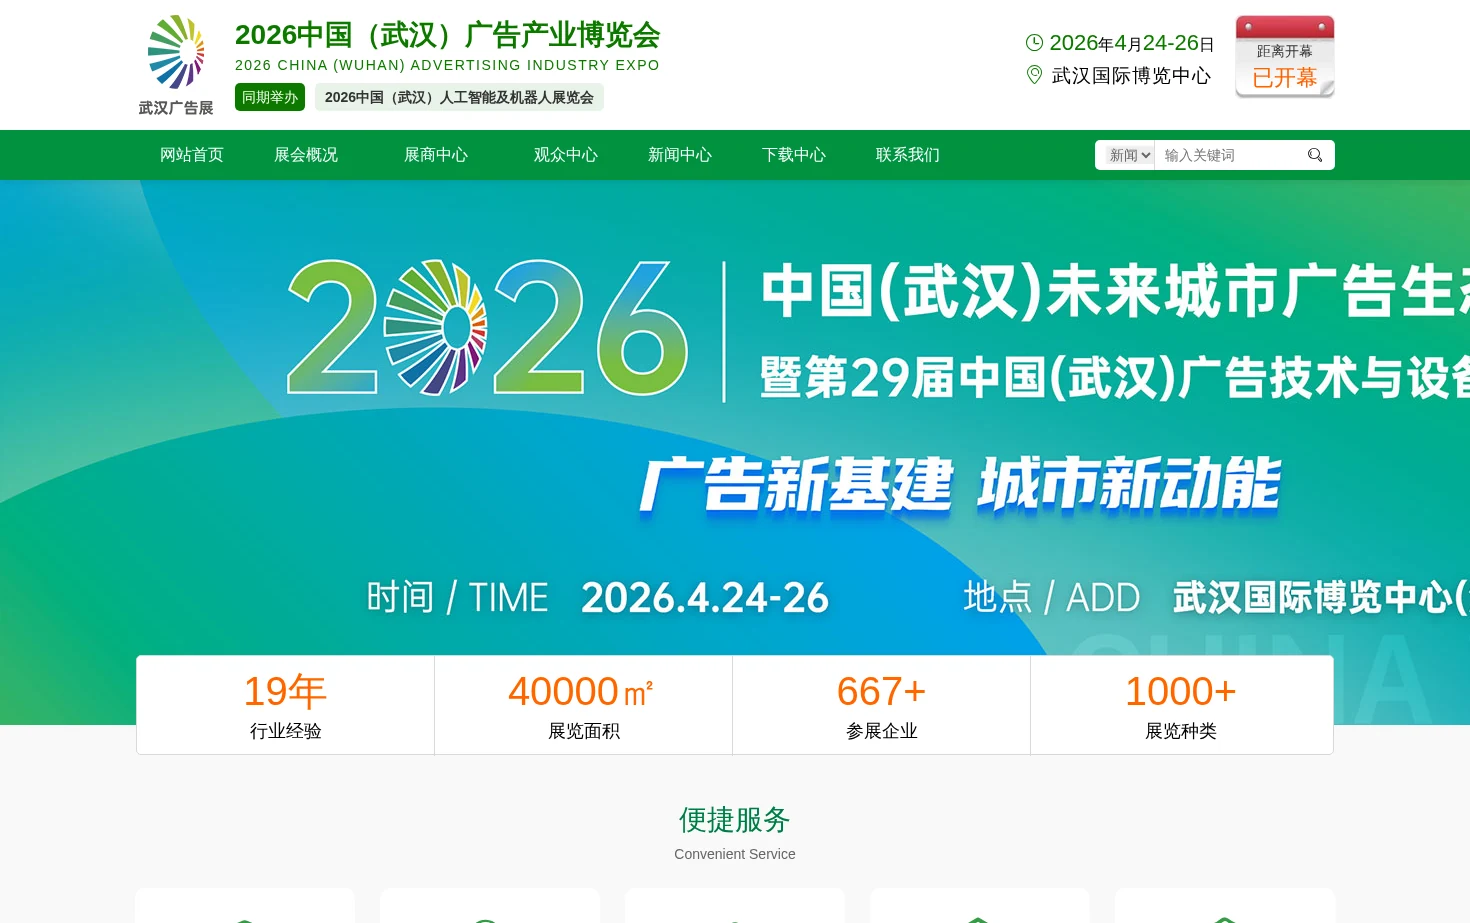Click the 40000㎡ 展览面积 stat card
The height and width of the screenshot is (923, 1470).
pos(584,705)
